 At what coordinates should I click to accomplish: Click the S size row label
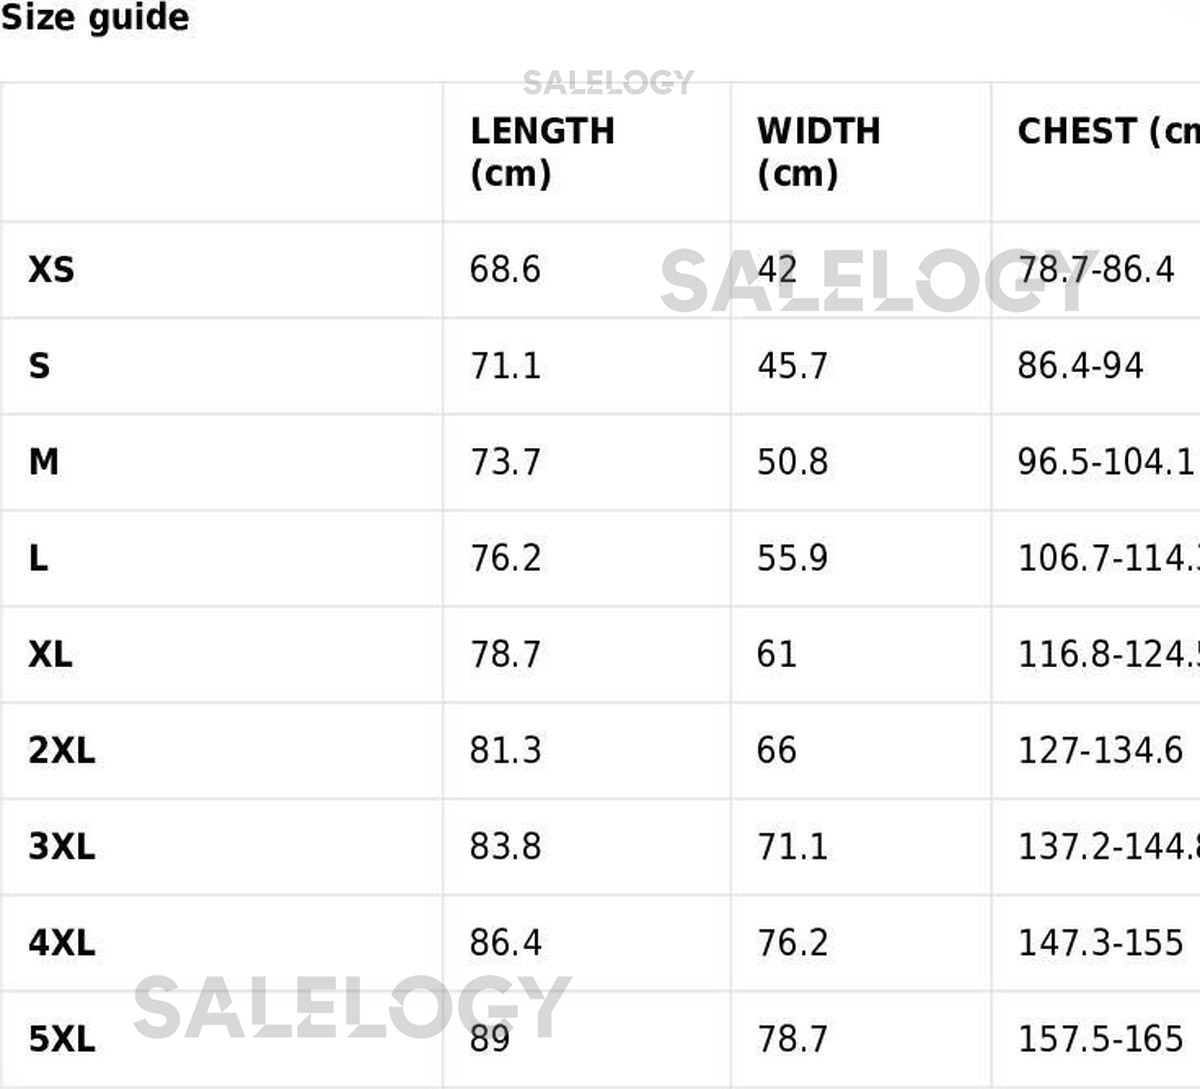[39, 366]
